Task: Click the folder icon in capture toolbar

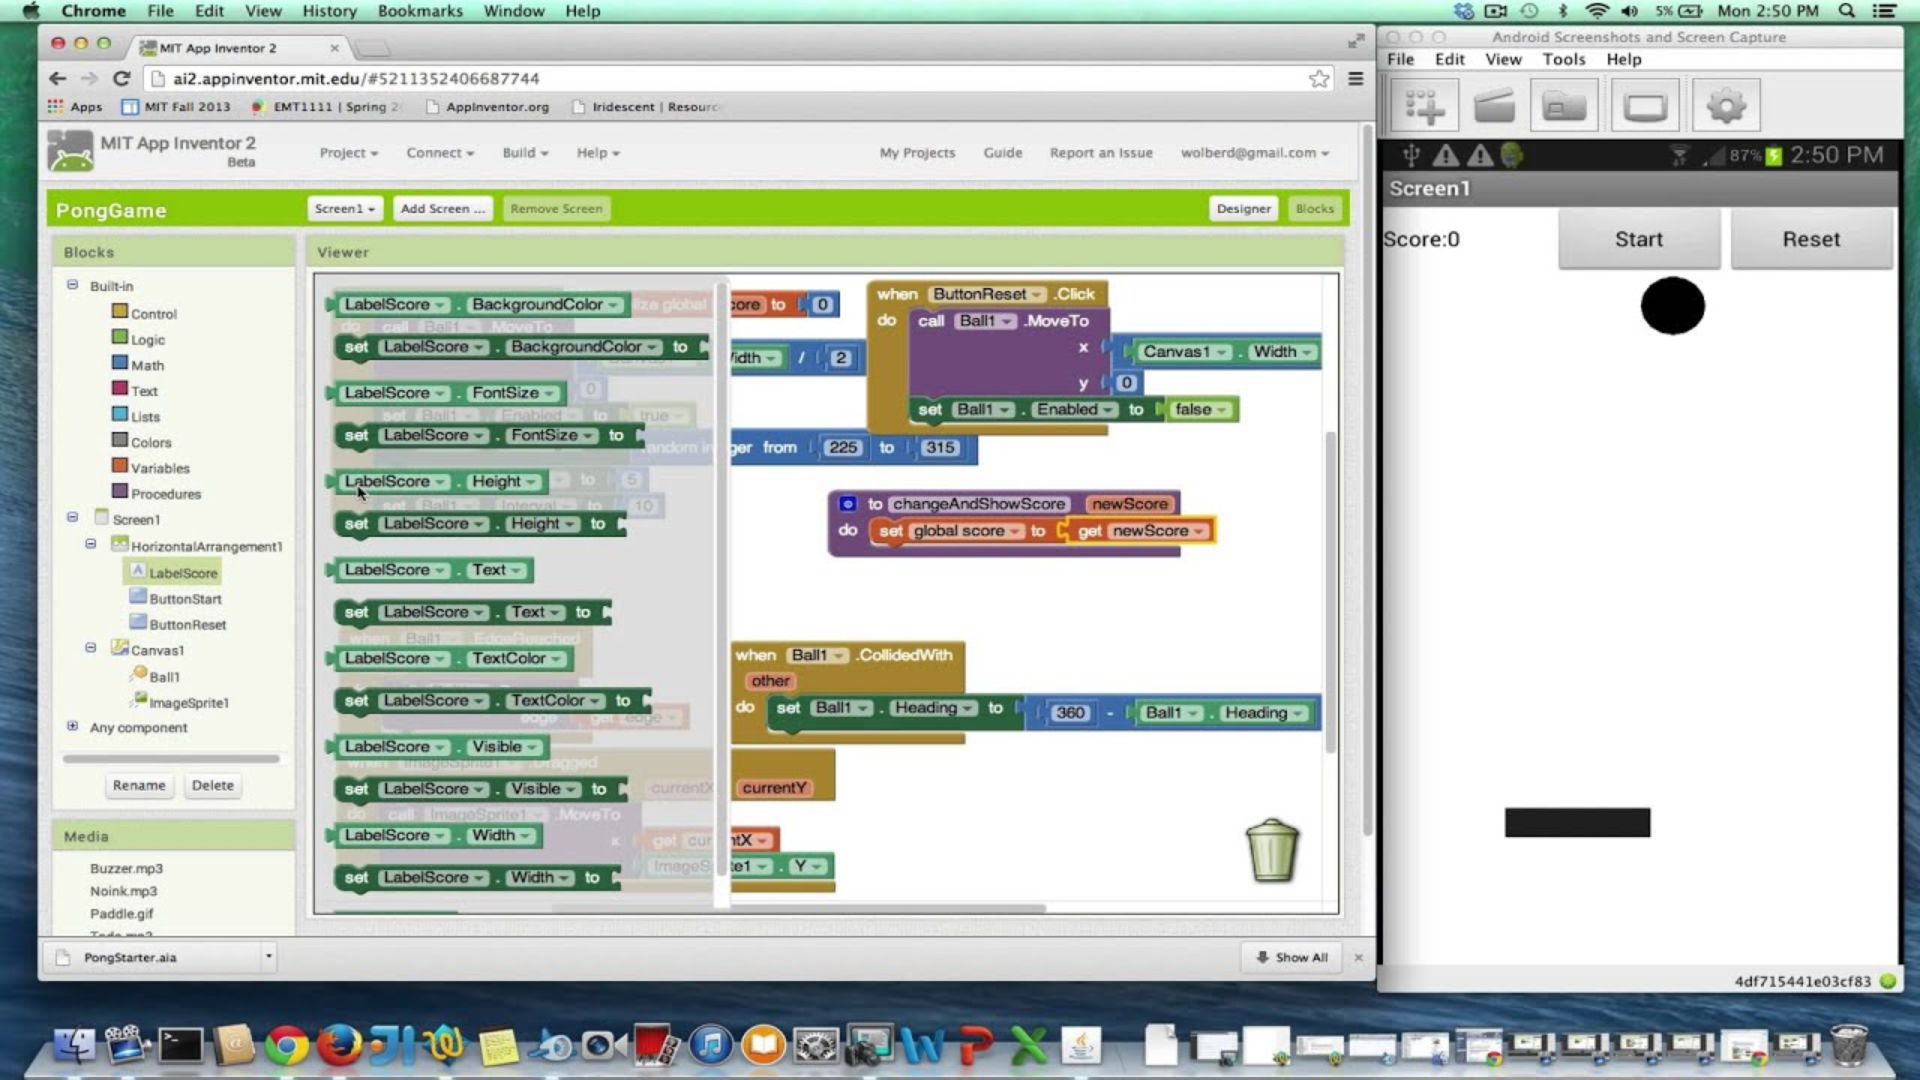Action: (x=1564, y=106)
